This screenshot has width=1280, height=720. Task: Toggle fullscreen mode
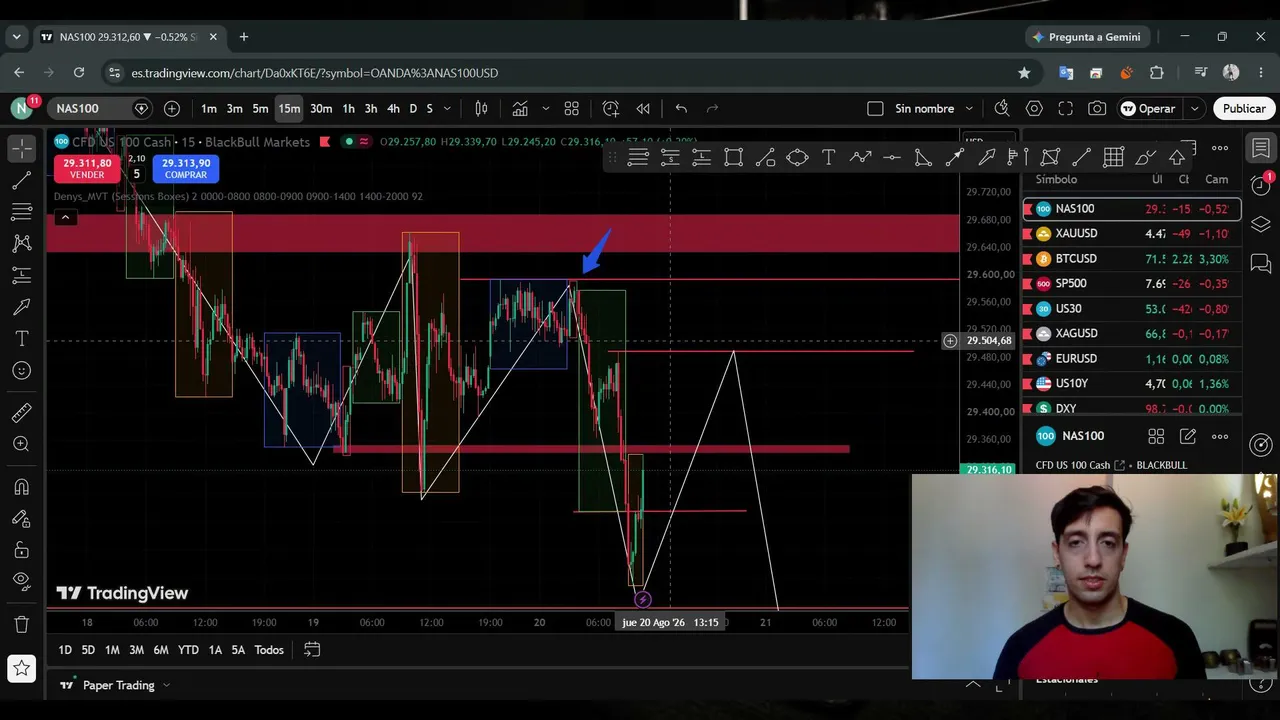point(1066,108)
